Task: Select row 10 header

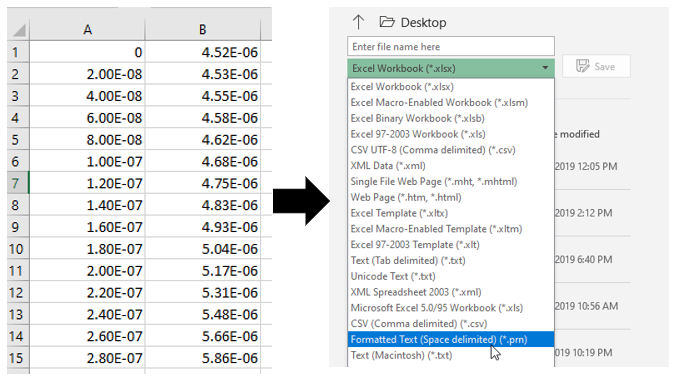Action: pyautogui.click(x=18, y=249)
